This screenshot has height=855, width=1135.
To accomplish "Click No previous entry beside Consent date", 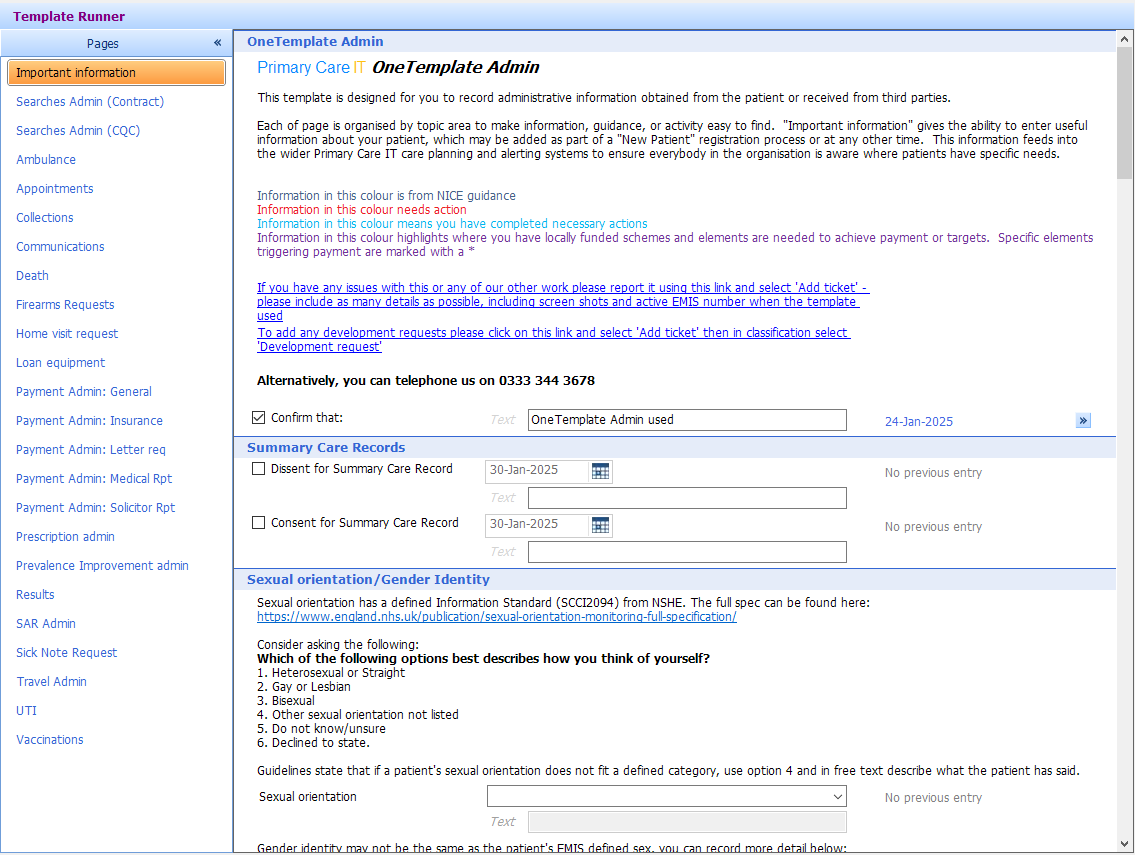I will point(933,526).
